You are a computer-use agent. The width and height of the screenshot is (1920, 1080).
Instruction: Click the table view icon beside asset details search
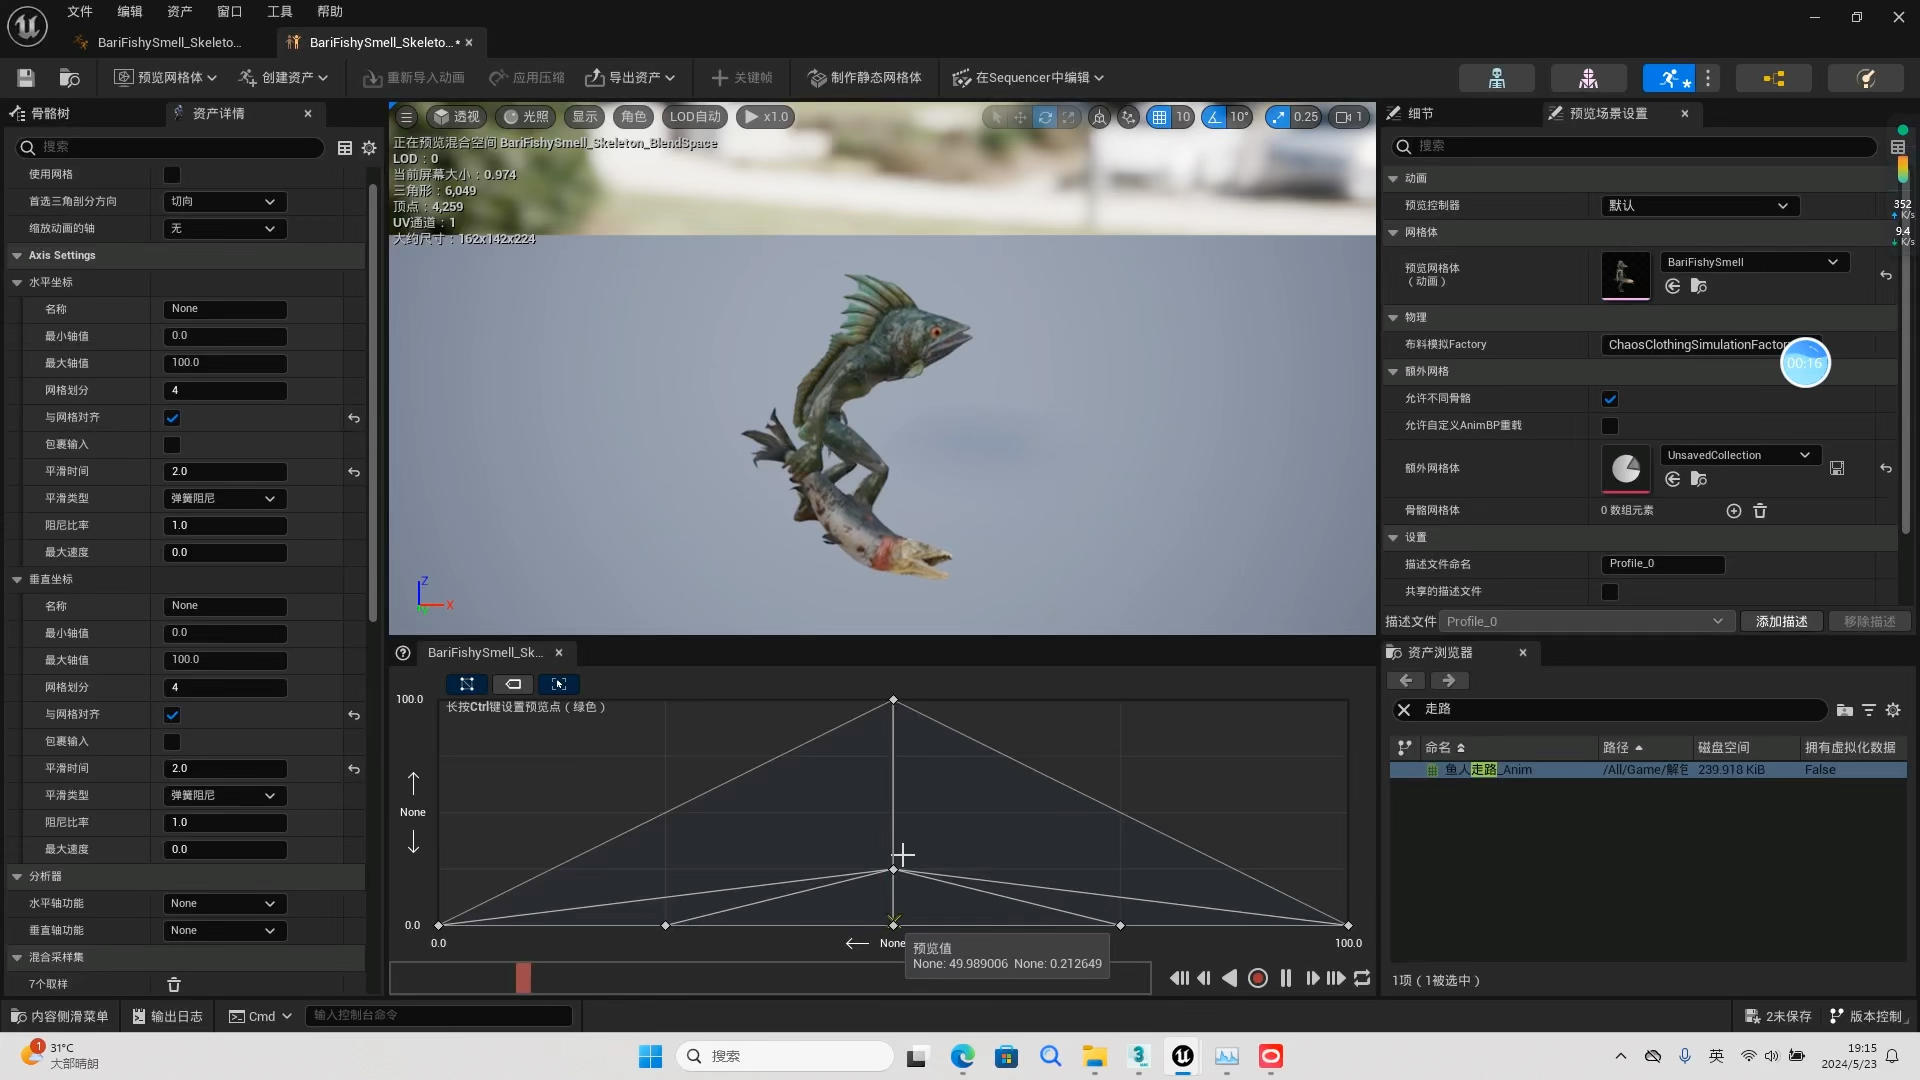pos(344,148)
